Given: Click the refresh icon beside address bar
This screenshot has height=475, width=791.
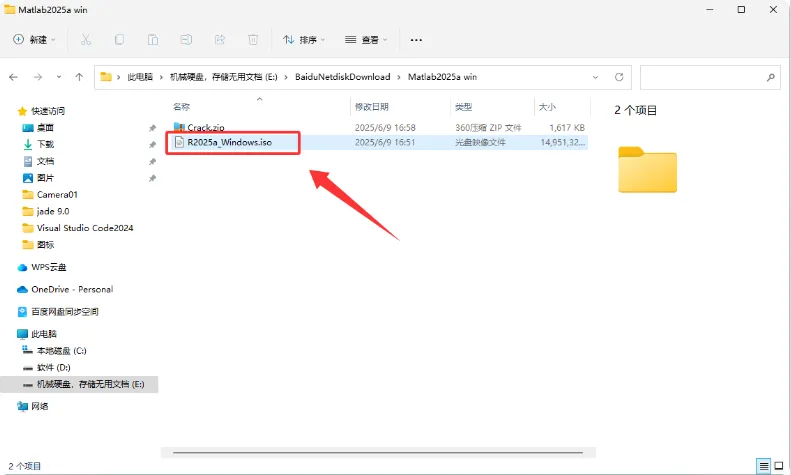Looking at the screenshot, I should [619, 77].
